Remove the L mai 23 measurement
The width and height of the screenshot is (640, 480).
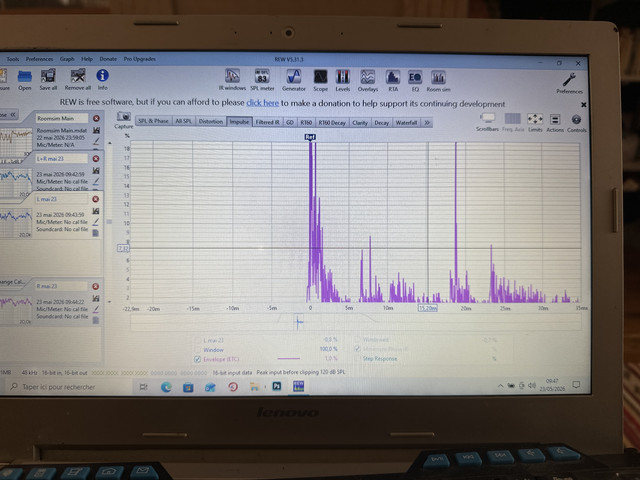pyautogui.click(x=96, y=199)
